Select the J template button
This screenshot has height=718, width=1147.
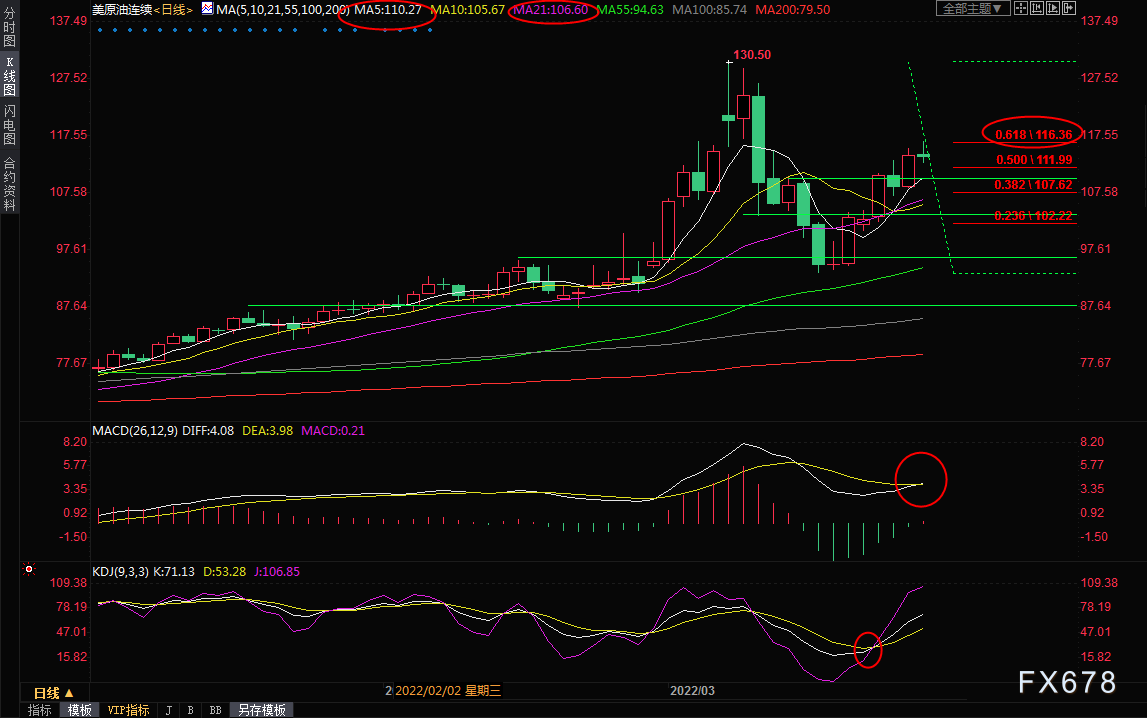169,710
